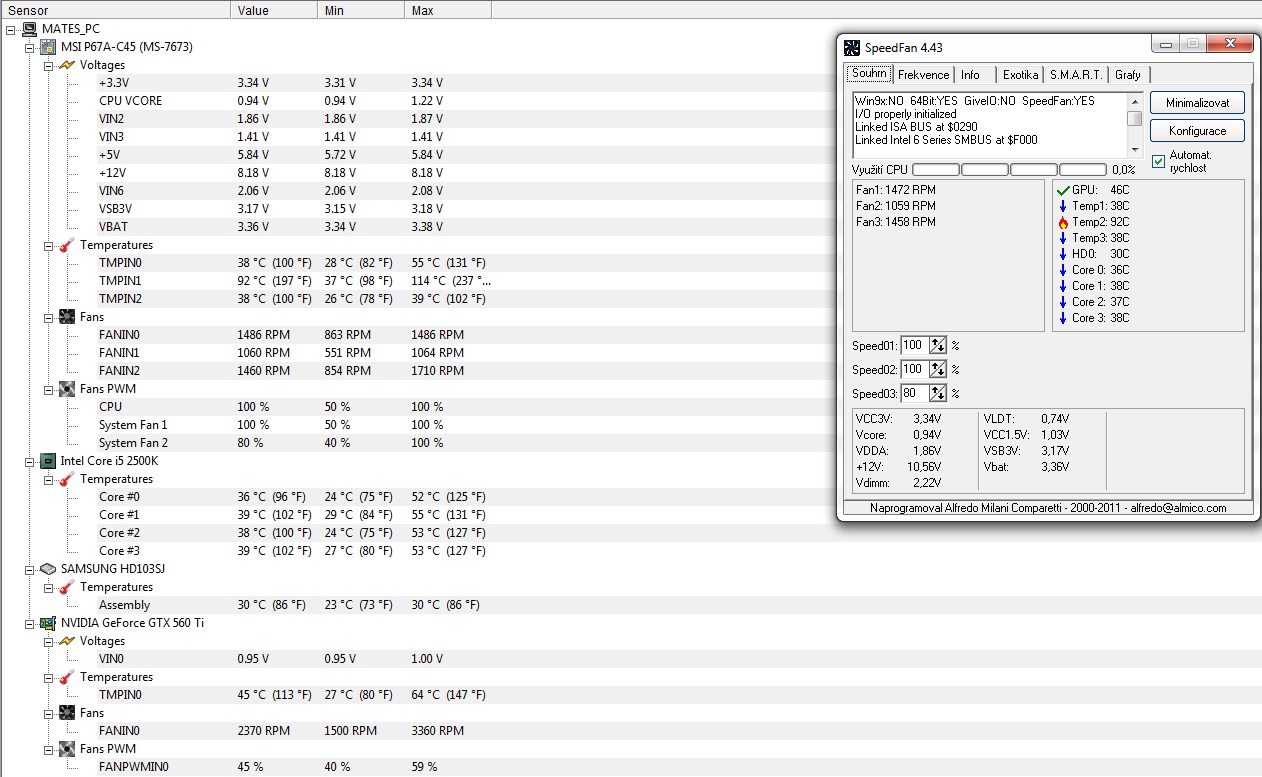Click the Voltages icon under NVIDIA GeForce GTX 560 Ti
The height and width of the screenshot is (777, 1262).
point(67,641)
